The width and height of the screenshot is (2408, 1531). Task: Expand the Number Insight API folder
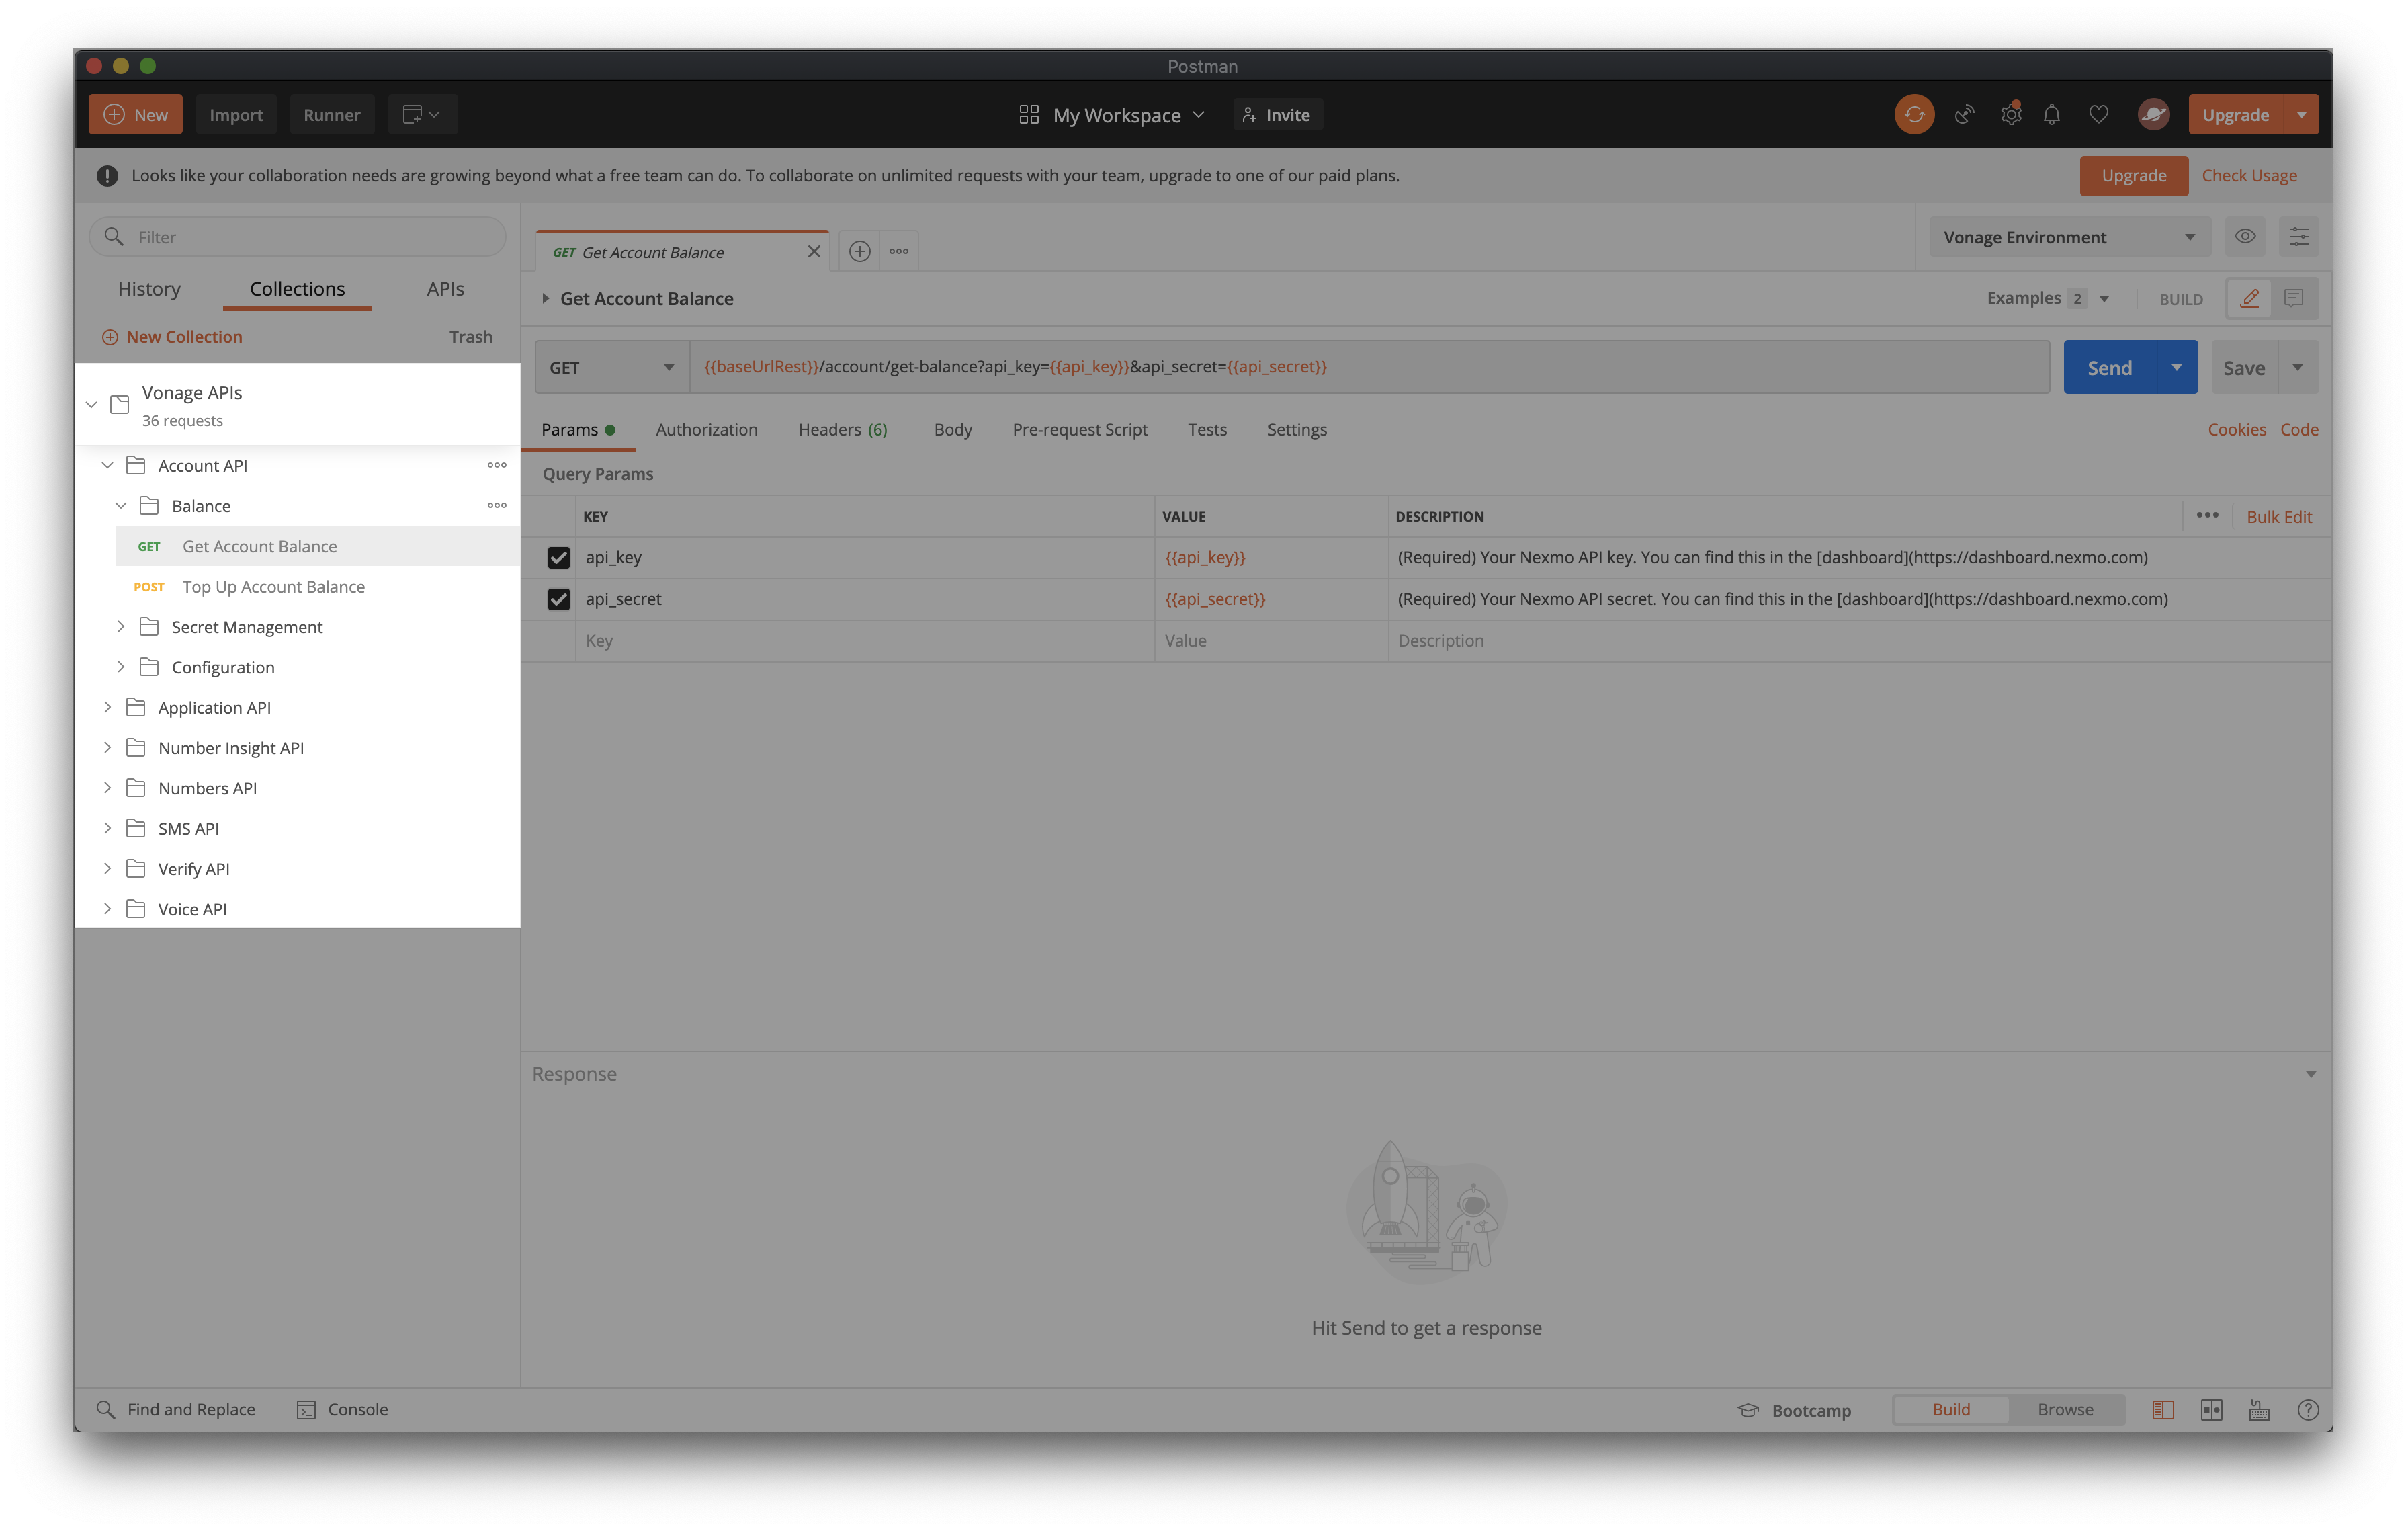107,747
